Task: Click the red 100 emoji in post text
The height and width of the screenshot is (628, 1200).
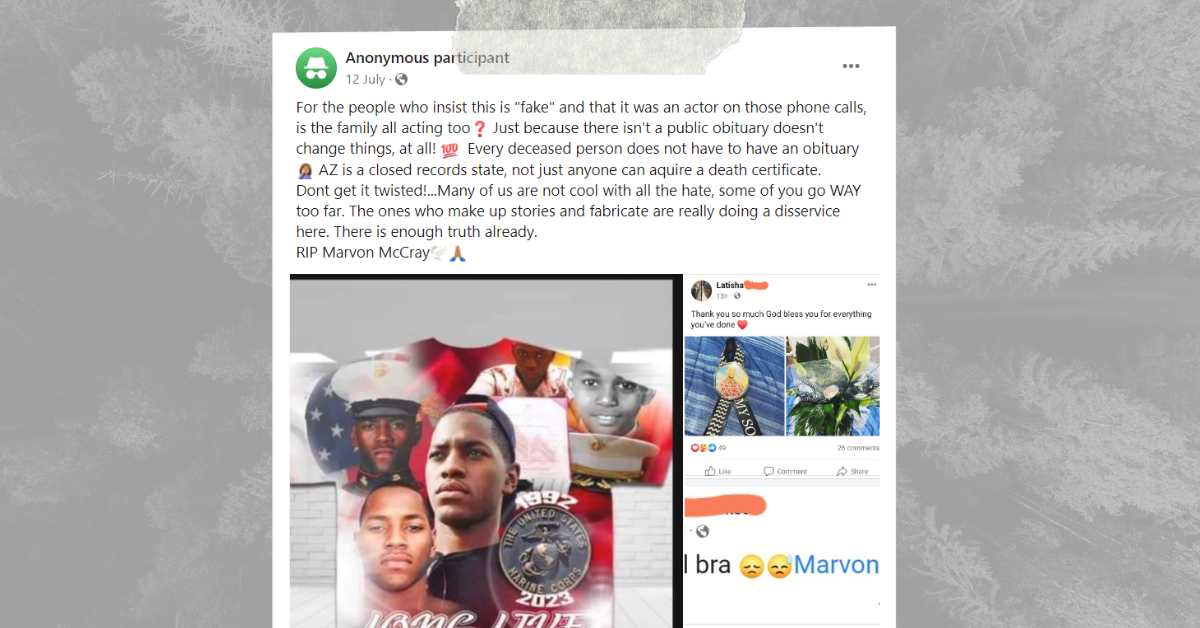Action: pos(449,149)
